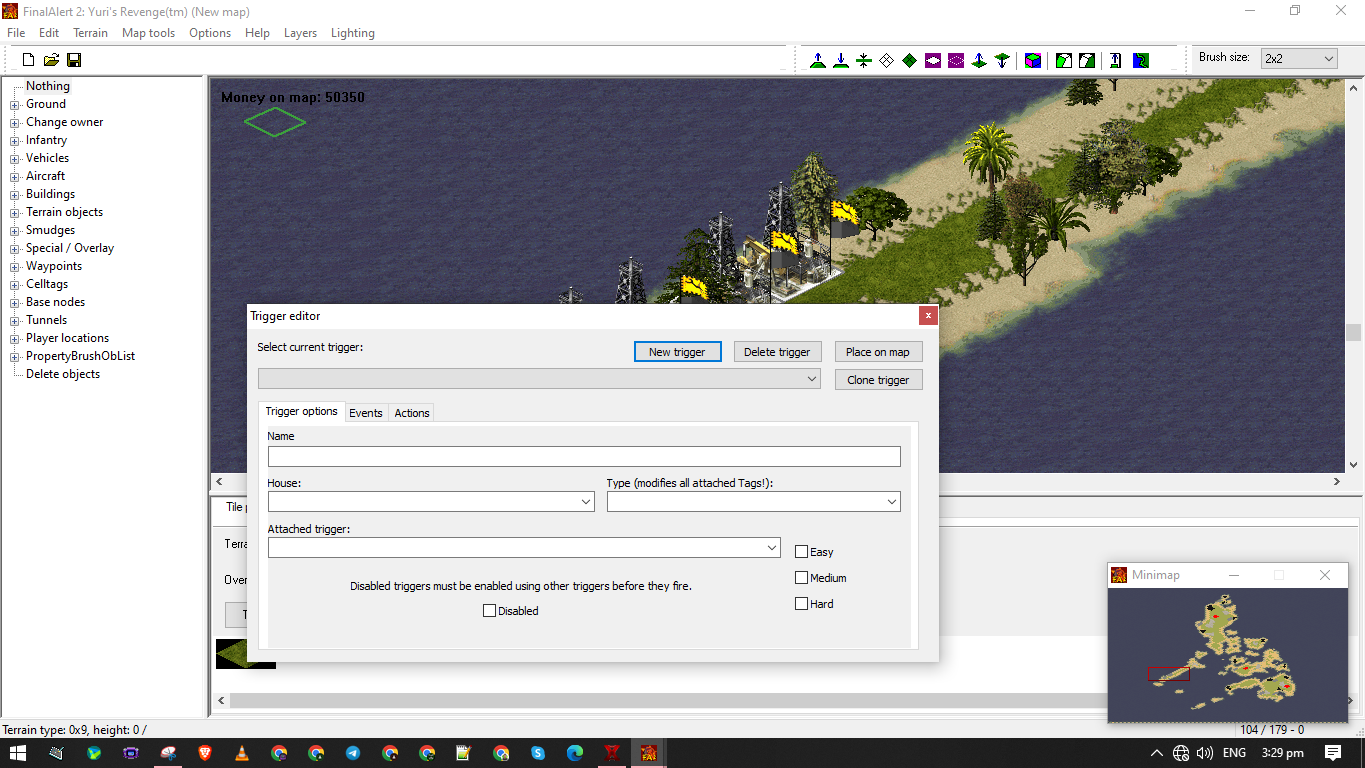Expand the Buildings tree node
Screen dimensions: 1365x768
[15, 195]
